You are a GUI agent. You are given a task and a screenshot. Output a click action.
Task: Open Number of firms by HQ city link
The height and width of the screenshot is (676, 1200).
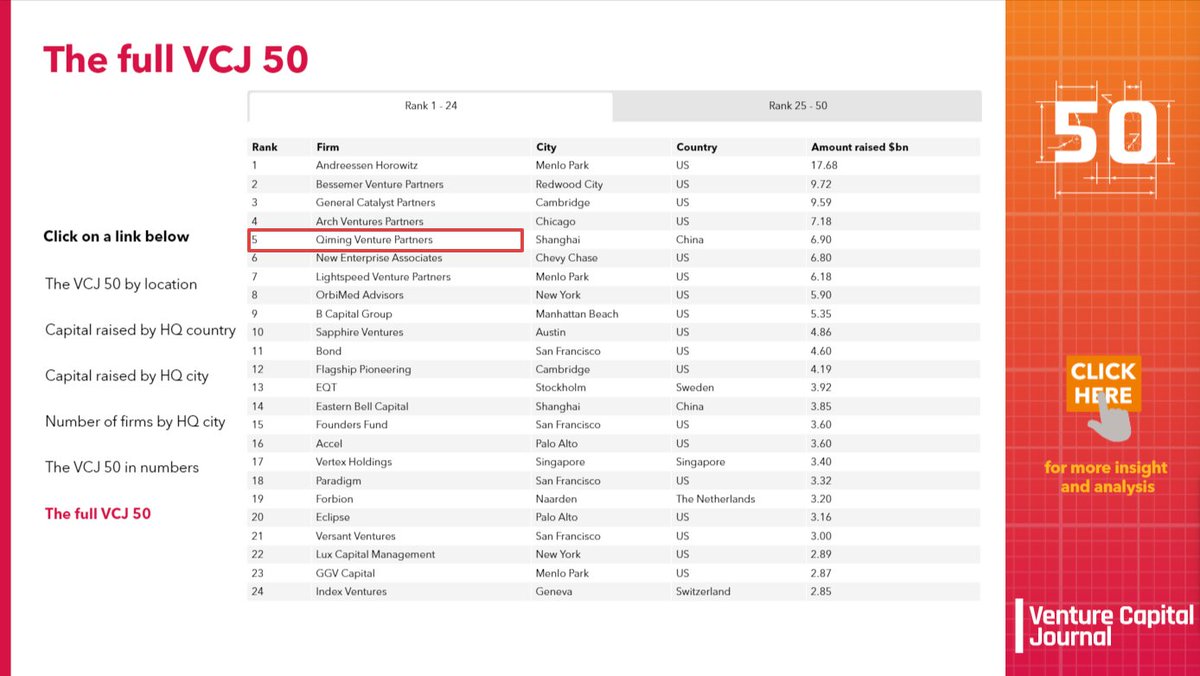135,422
